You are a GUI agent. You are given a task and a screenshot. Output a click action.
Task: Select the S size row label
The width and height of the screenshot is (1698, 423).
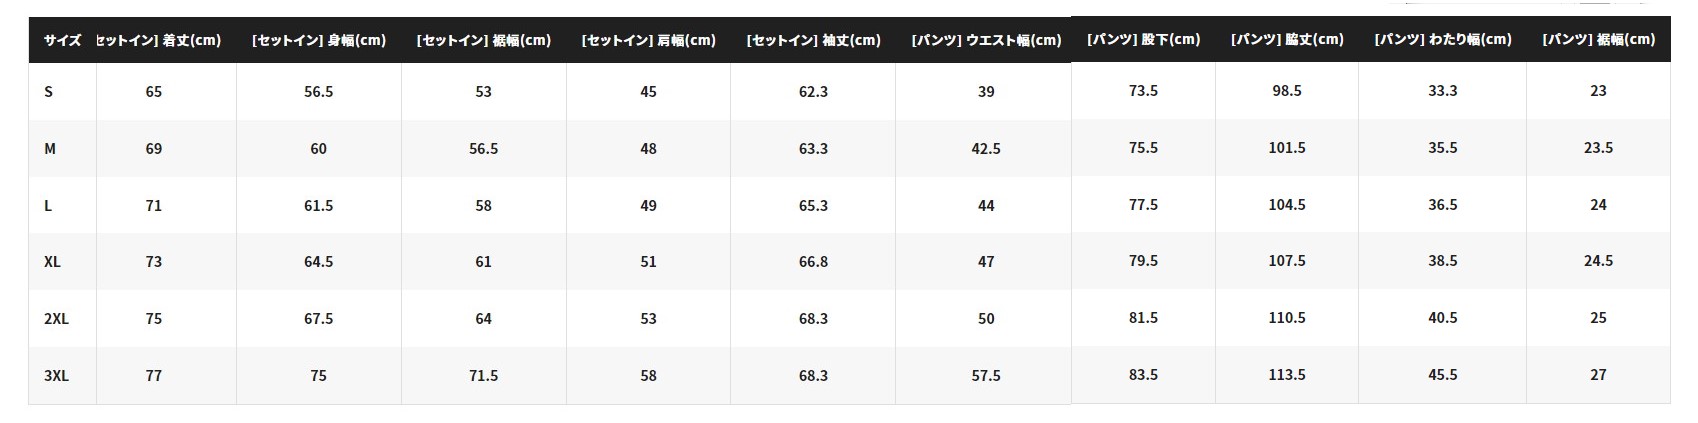48,92
